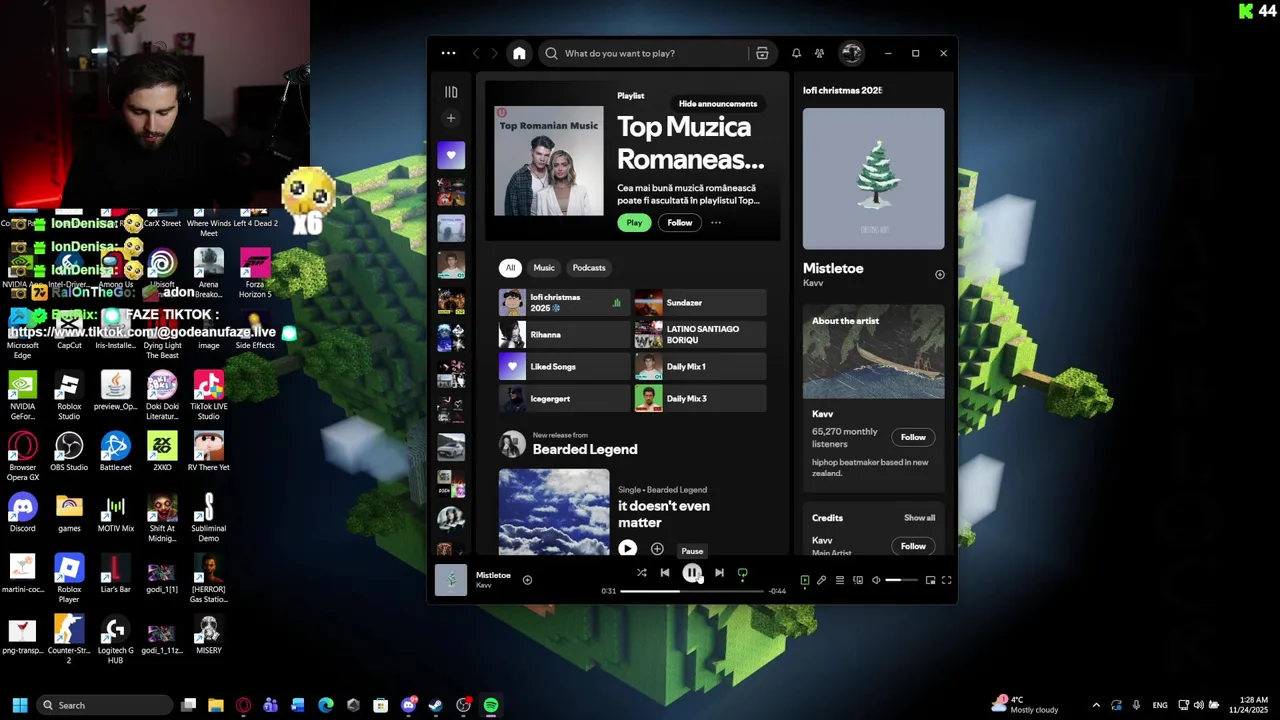
Task: Open the Spotify three-dots main menu
Action: (x=448, y=53)
